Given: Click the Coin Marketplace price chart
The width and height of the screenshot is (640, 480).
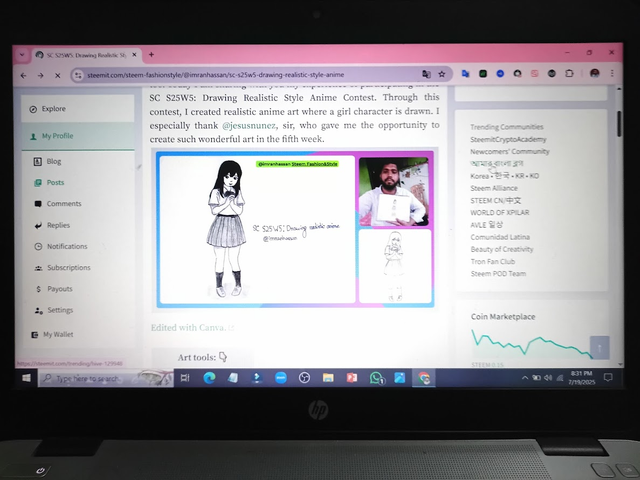Looking at the screenshot, I should pyautogui.click(x=532, y=344).
